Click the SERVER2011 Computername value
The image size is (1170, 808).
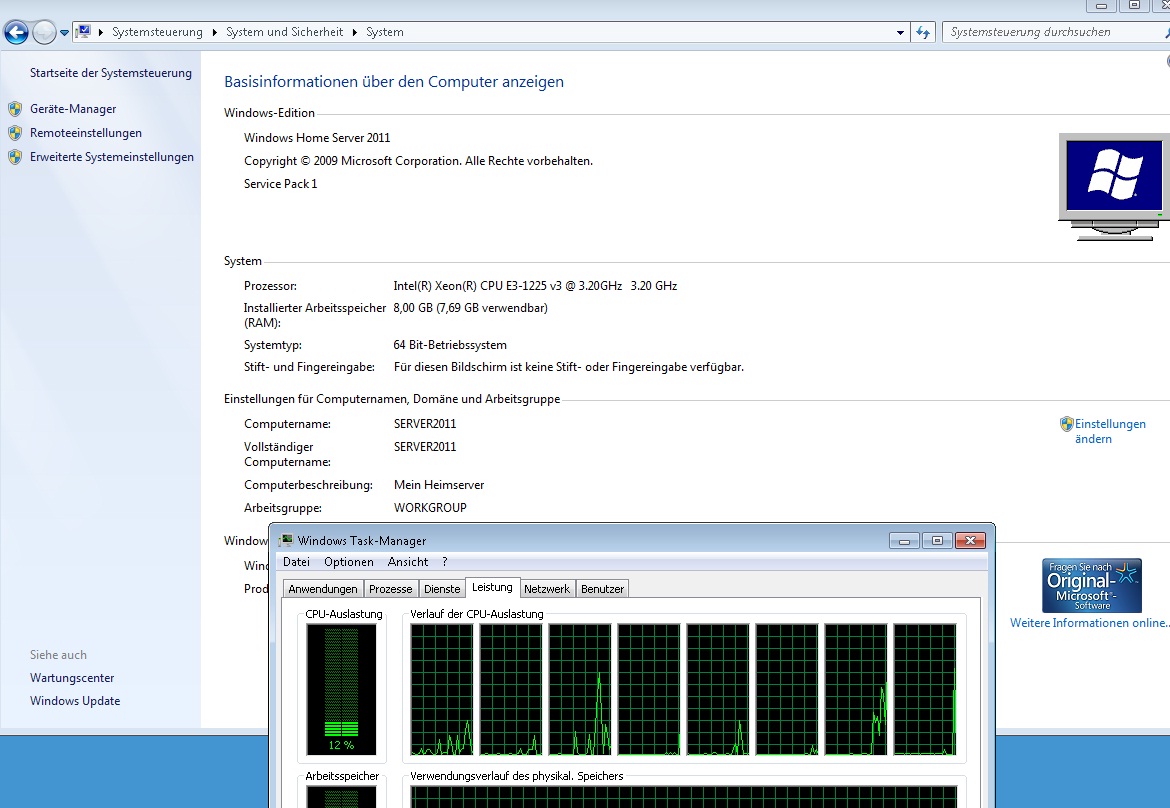coord(425,424)
